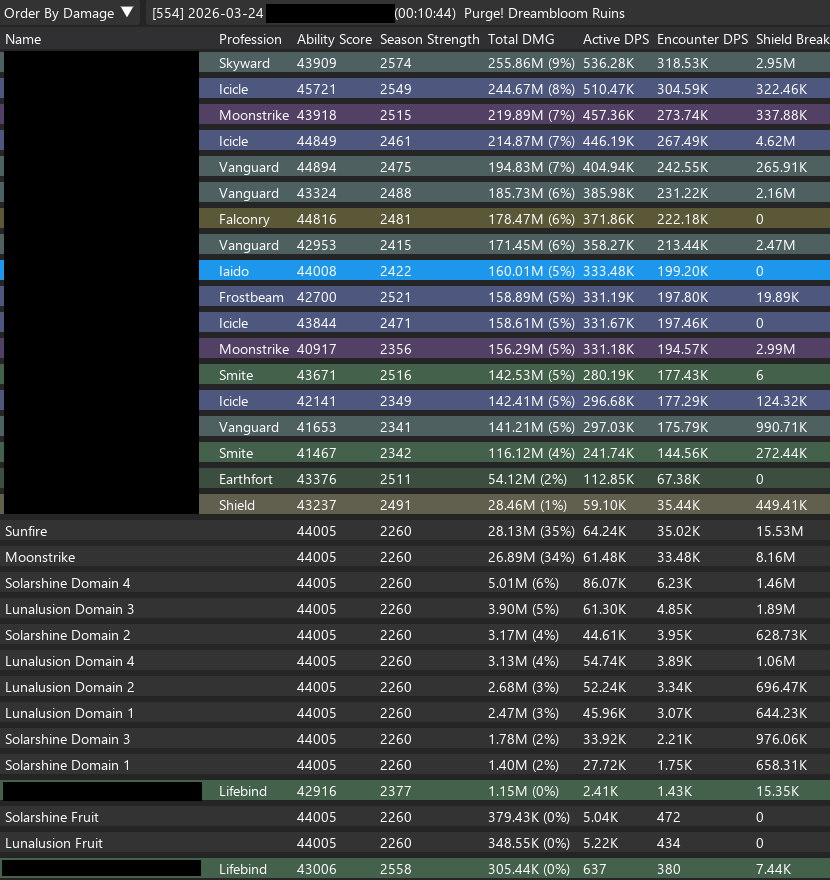Click the Sunfire name row
The width and height of the screenshot is (830, 880).
(x=415, y=531)
